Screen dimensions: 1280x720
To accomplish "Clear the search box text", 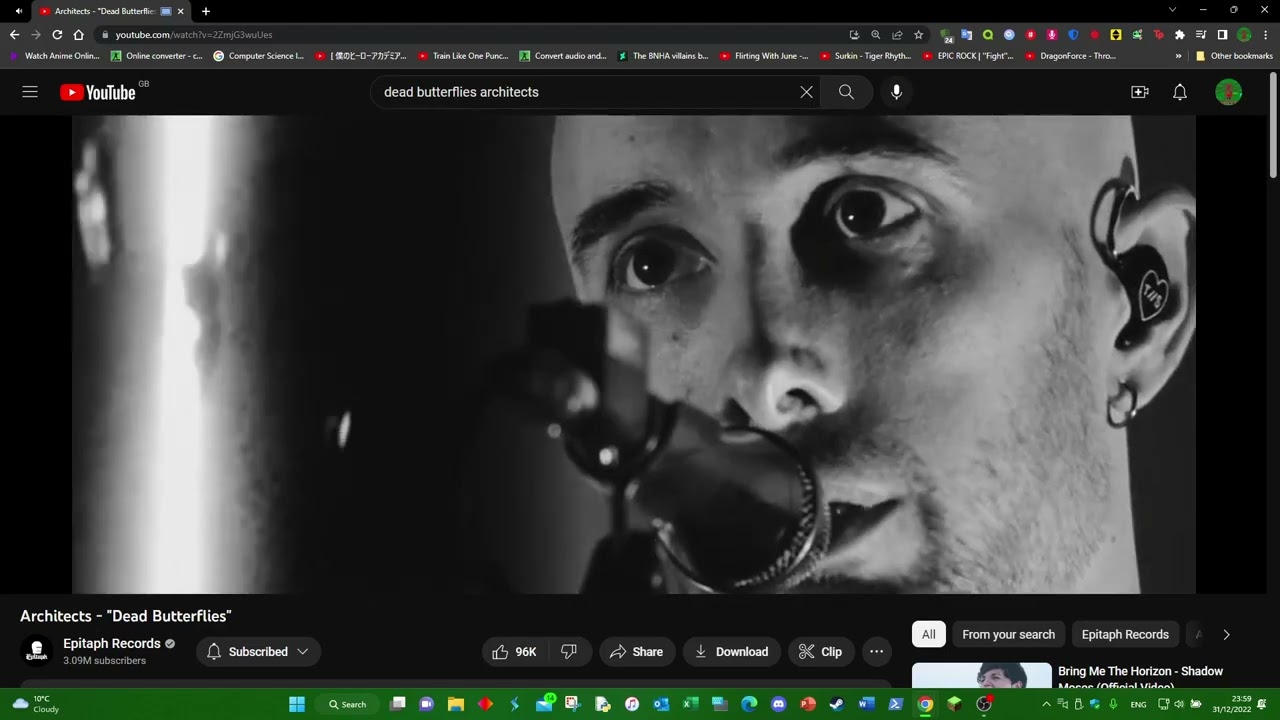I will click(x=806, y=92).
